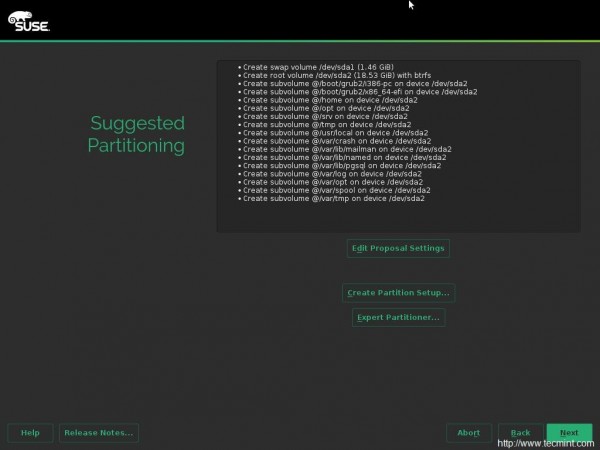Select the @/var/log subvolume line
Image resolution: width=600 pixels, height=450 pixels.
coord(332,174)
